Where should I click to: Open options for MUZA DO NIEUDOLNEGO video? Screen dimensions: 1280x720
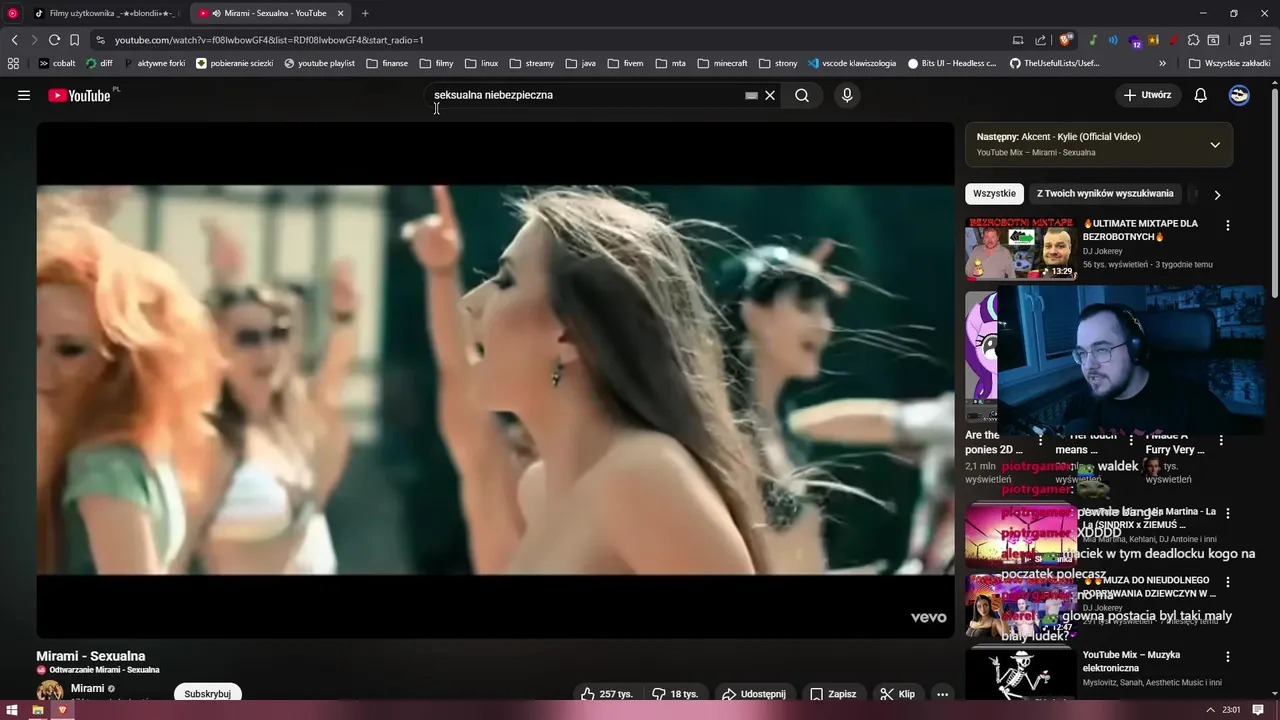(1228, 582)
